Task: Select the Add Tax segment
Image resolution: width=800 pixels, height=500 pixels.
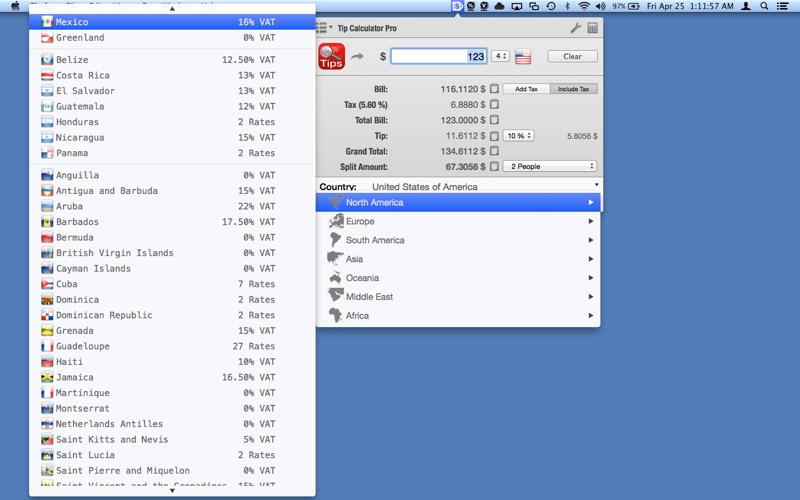Action: point(526,89)
